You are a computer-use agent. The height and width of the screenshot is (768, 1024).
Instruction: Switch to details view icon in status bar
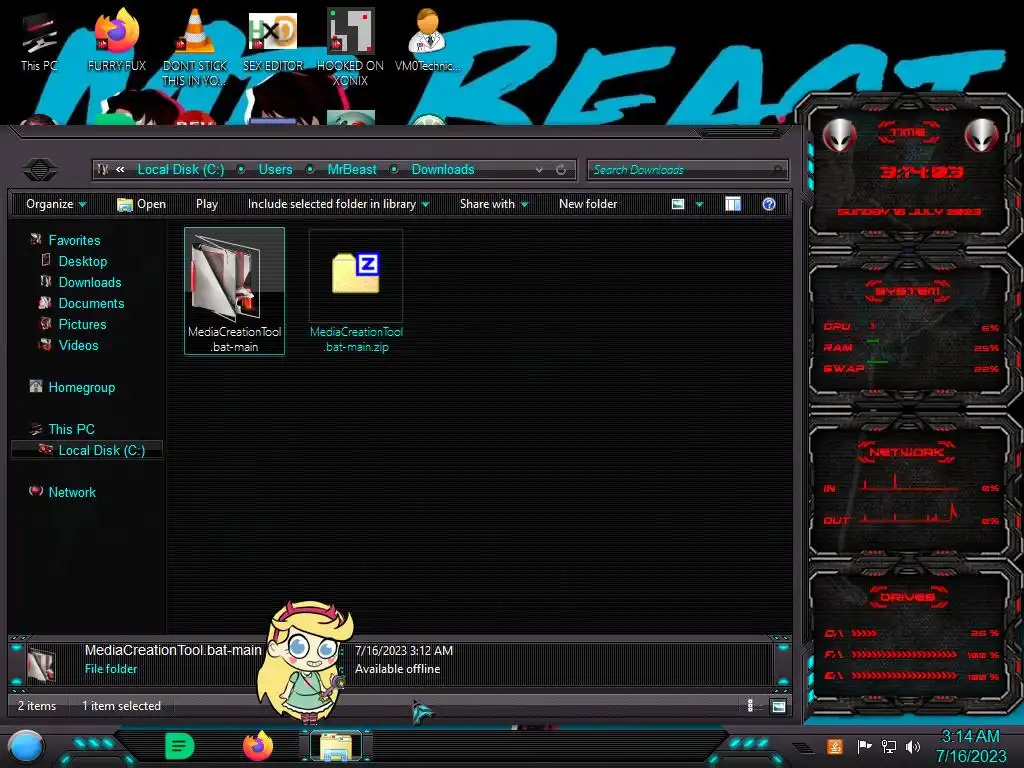click(750, 706)
